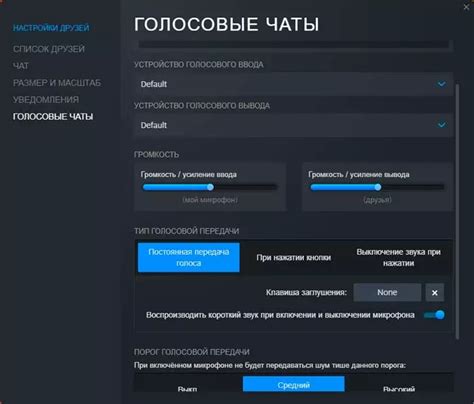Select Выключение звука при нажатии mode
Viewport: 474px width, 404px height.
click(x=399, y=257)
